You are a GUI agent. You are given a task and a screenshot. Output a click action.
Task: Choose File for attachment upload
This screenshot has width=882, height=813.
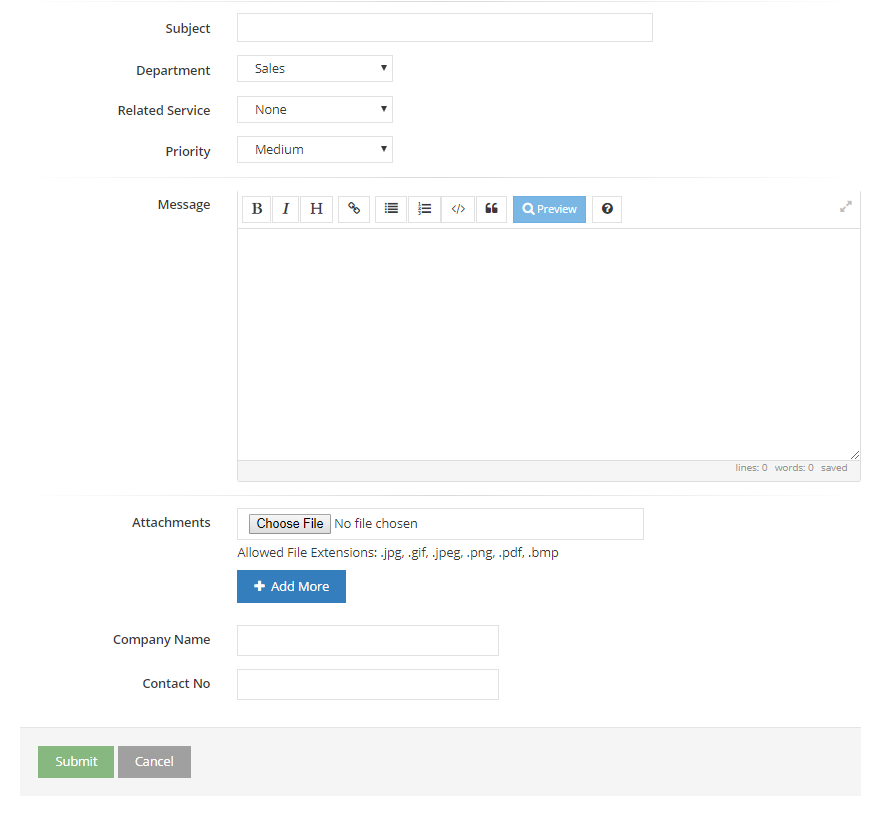(x=289, y=523)
